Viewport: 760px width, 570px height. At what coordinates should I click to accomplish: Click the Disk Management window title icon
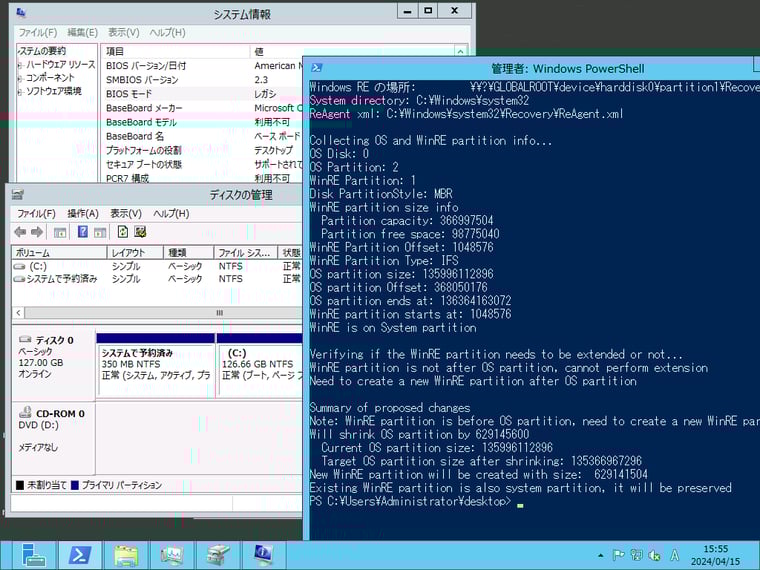tap(18, 195)
